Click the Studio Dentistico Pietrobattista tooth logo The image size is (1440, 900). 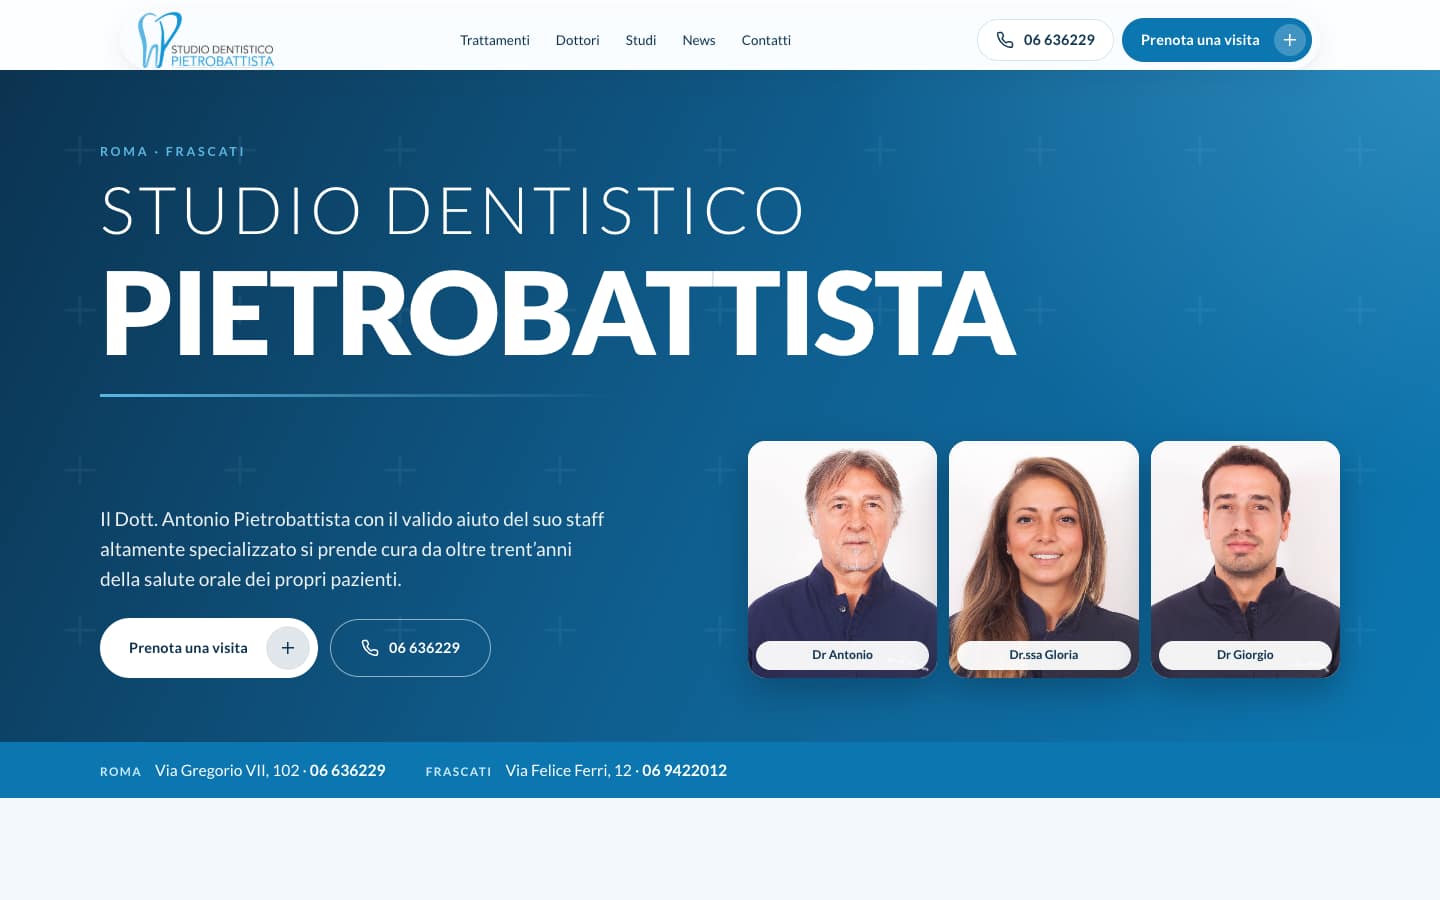[x=206, y=40]
